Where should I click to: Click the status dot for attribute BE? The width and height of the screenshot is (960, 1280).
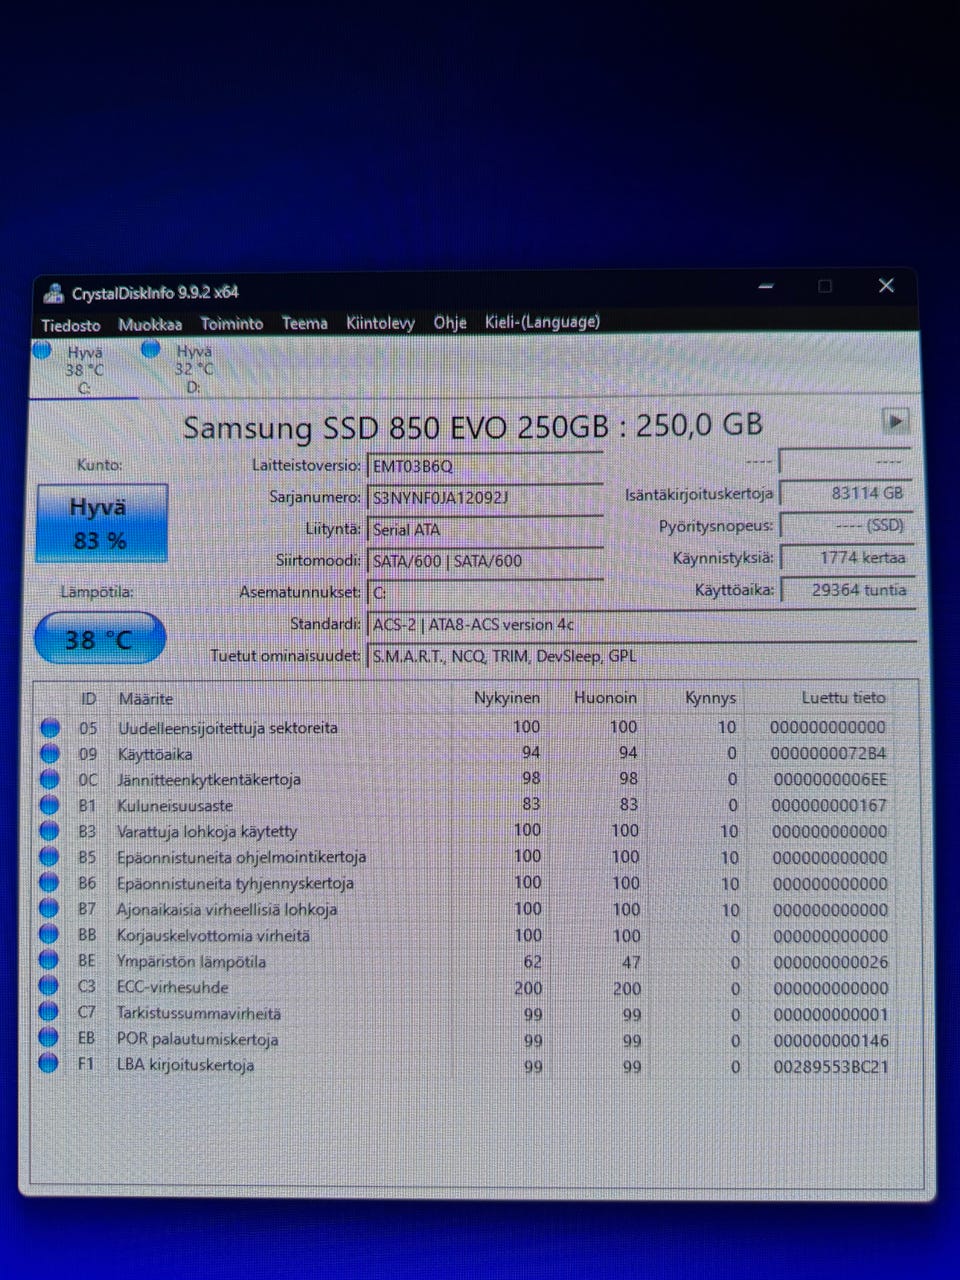[49, 962]
